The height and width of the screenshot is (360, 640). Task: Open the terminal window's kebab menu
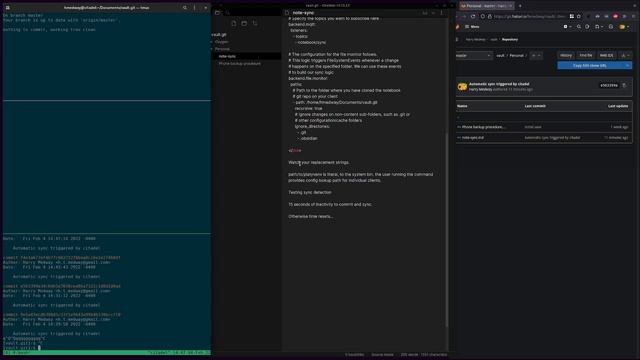coord(195,7)
